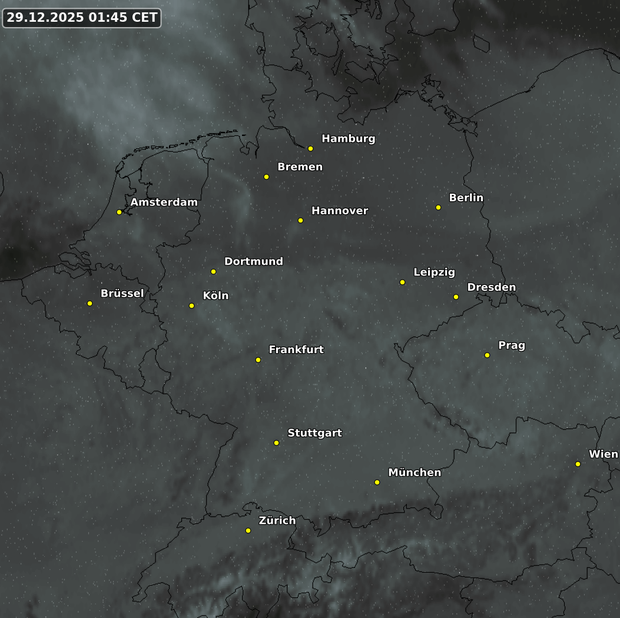Select the Brüssel yellow marker dot
620x618 pixels.
tap(90, 304)
